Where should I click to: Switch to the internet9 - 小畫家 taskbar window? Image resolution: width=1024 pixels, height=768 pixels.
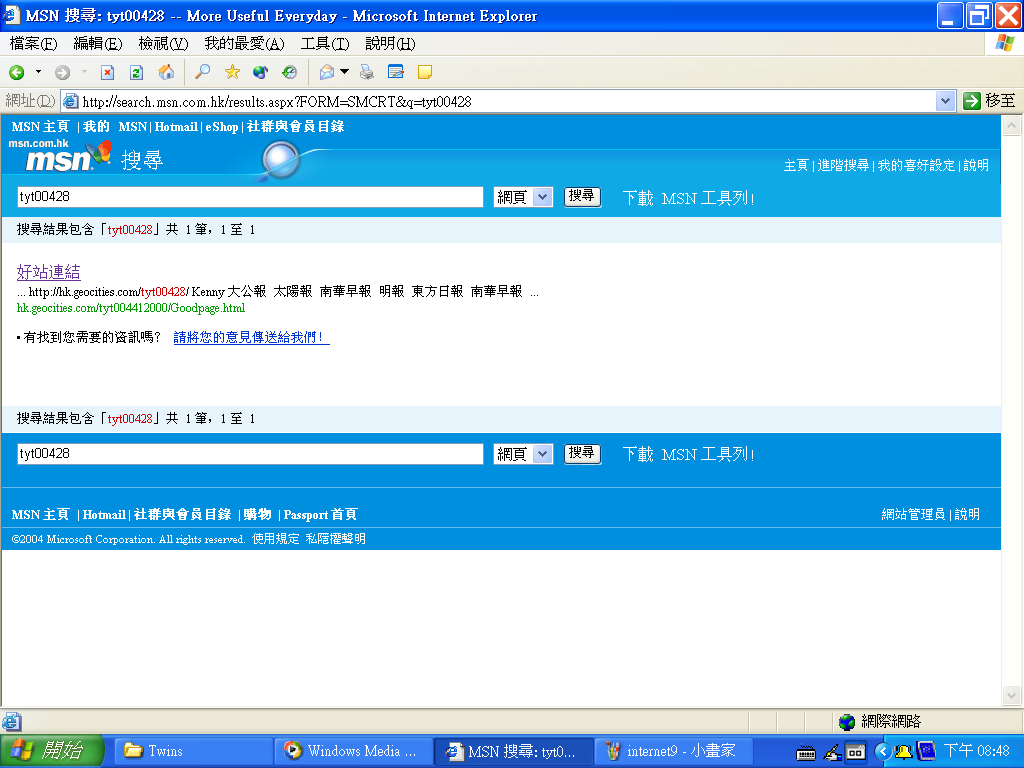pyautogui.click(x=675, y=752)
